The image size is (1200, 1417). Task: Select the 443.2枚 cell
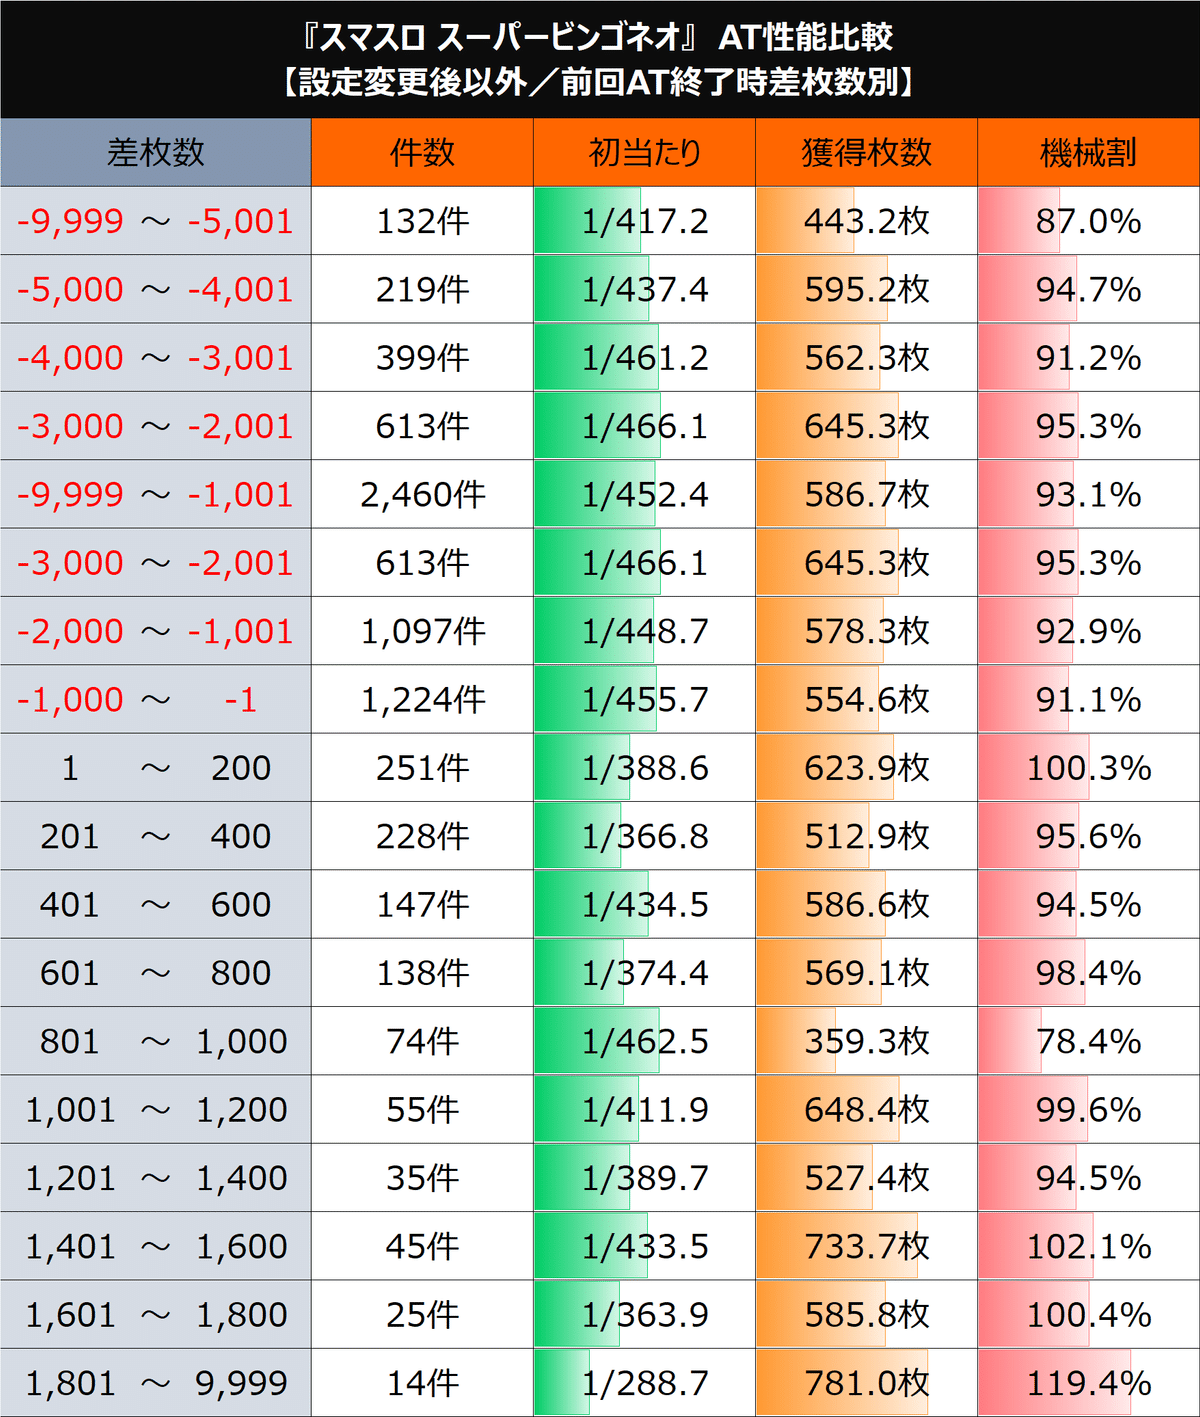tap(866, 221)
